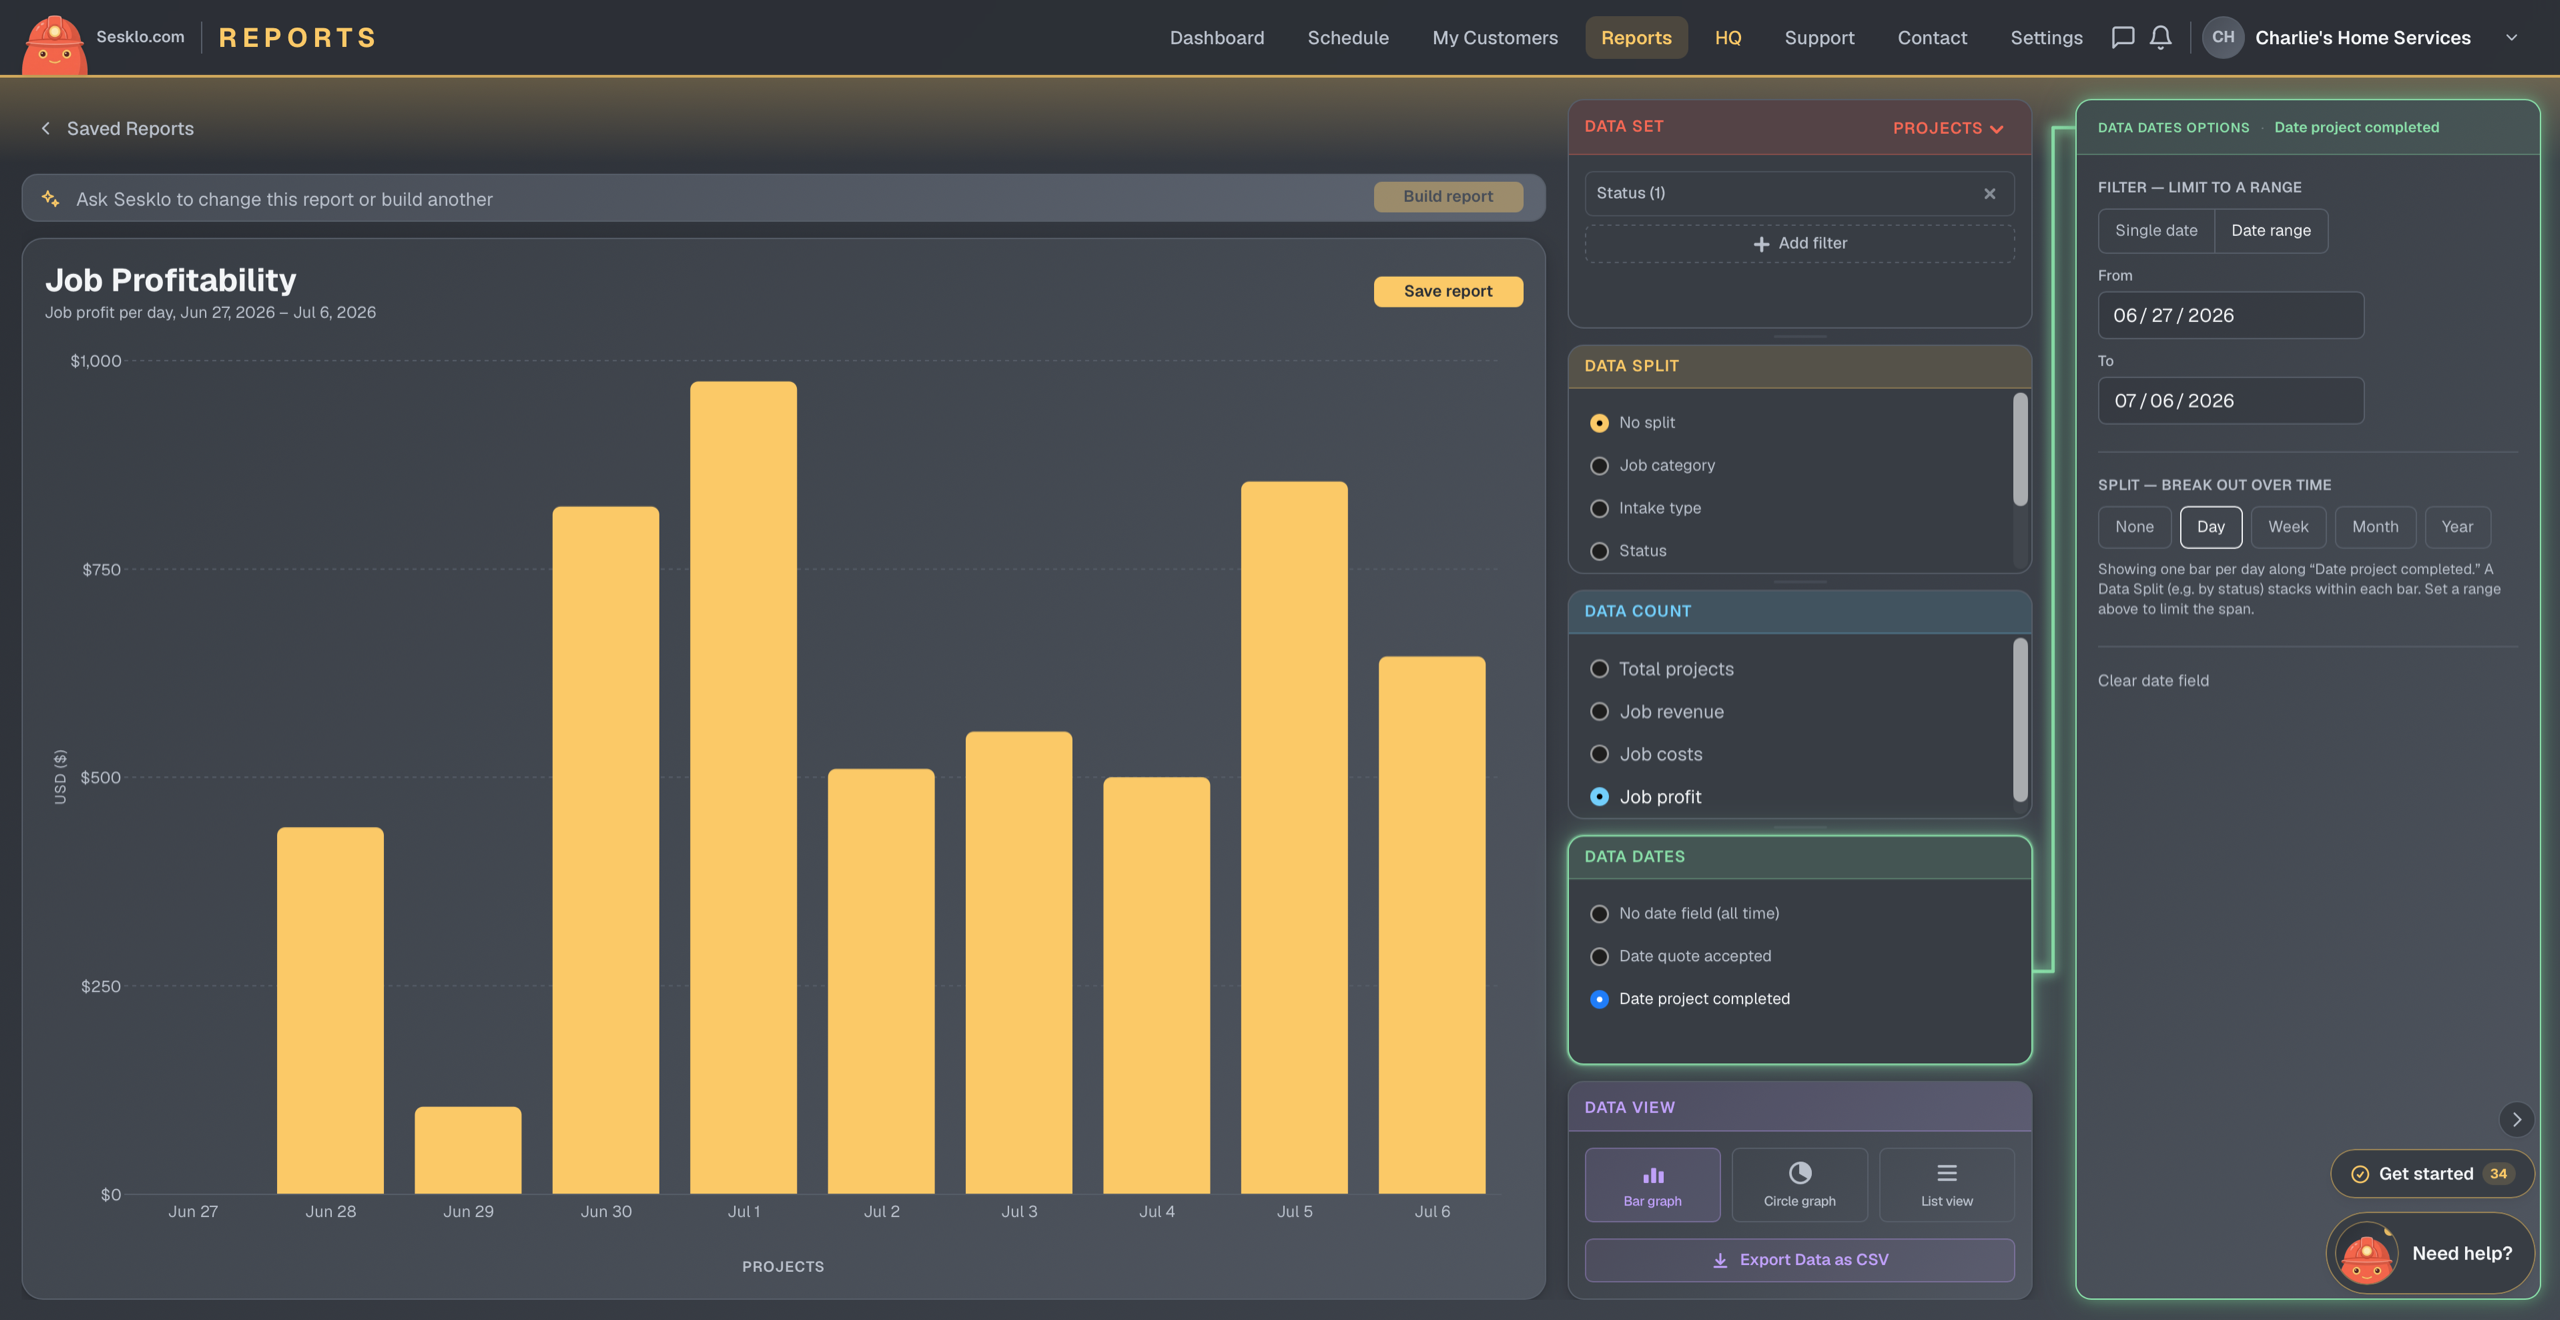Select the Circle graph view
The image size is (2560, 1320).
(1799, 1185)
